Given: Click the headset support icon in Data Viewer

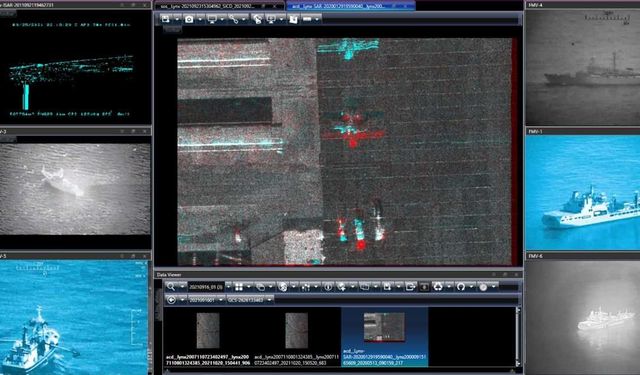Looking at the screenshot, I should click(461, 287).
